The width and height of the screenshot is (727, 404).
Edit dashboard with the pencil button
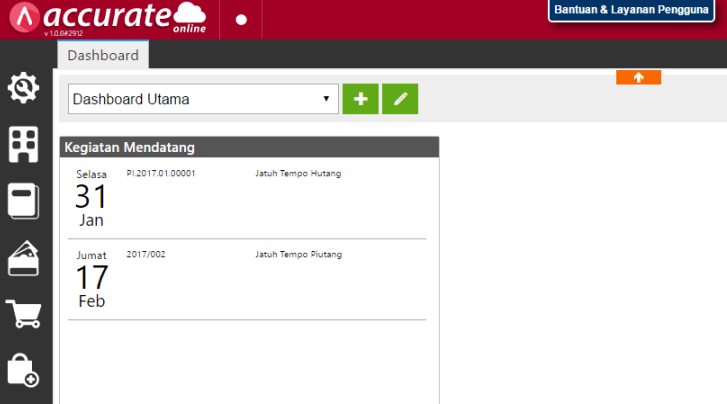click(x=400, y=99)
